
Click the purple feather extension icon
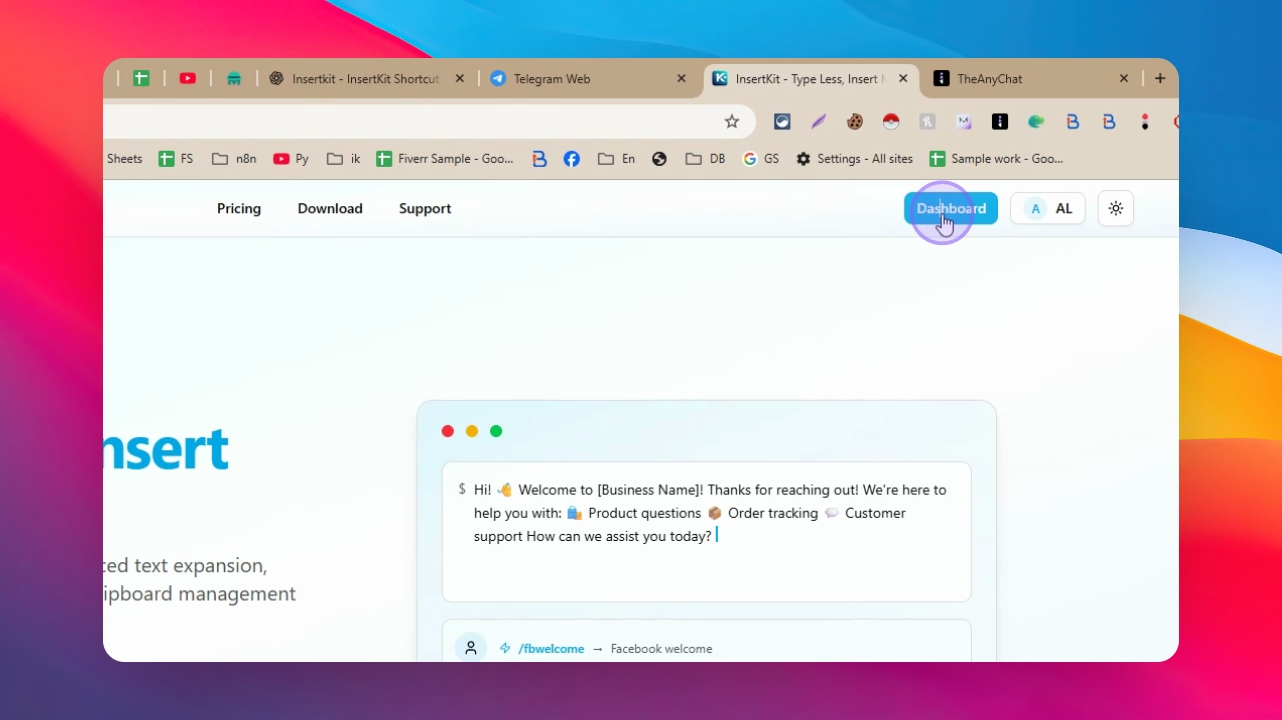click(x=819, y=121)
